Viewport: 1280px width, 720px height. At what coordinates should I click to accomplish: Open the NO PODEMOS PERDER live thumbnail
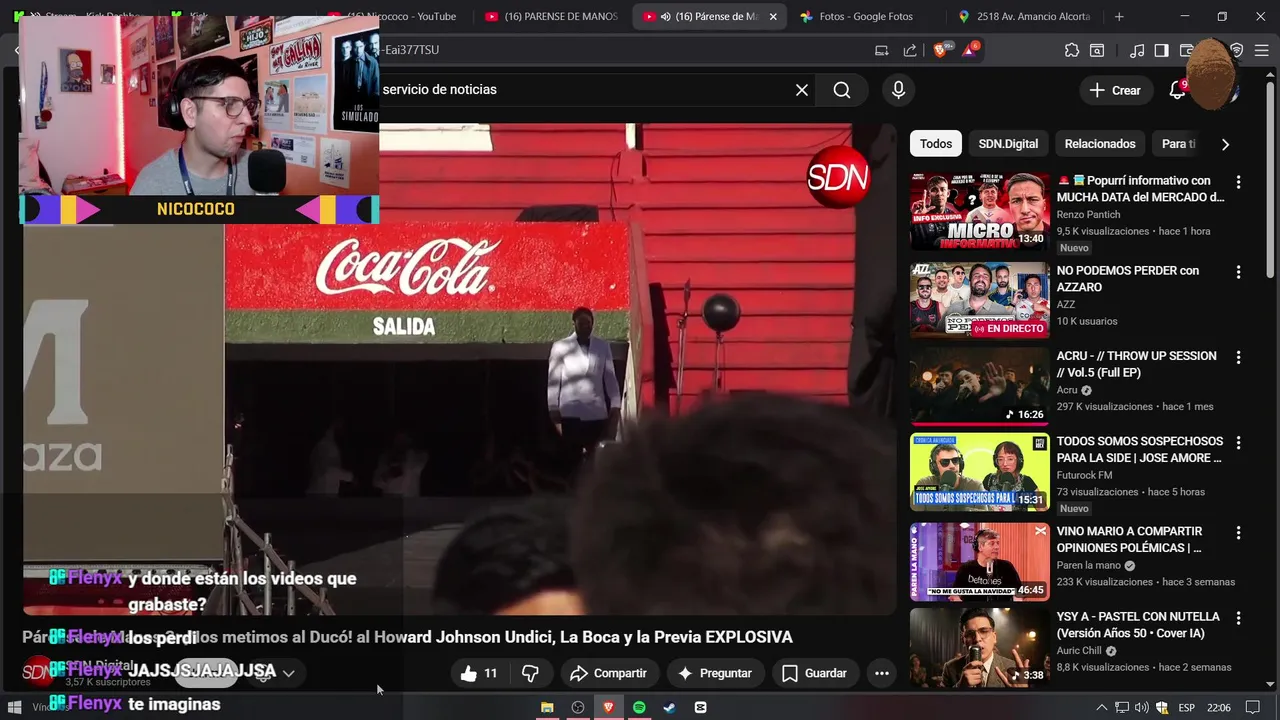(979, 300)
